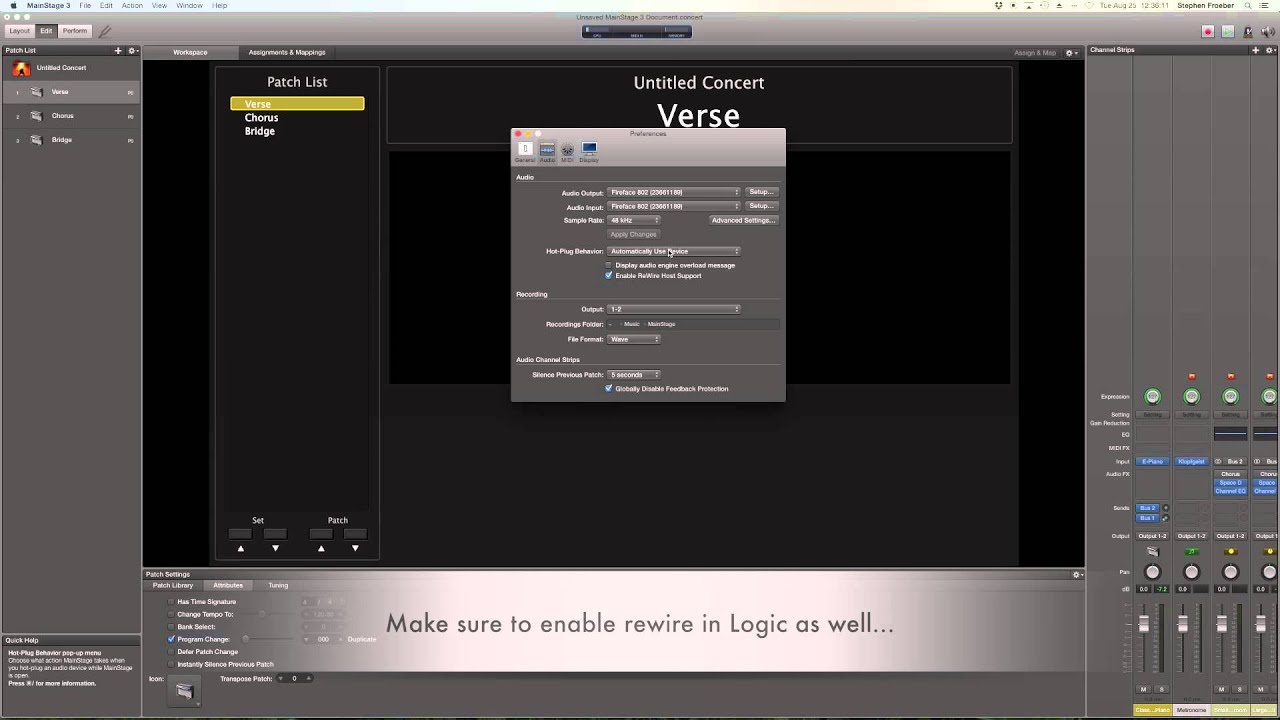This screenshot has width=1280, height=720.
Task: Adjust the Program Change slider
Action: [245, 639]
